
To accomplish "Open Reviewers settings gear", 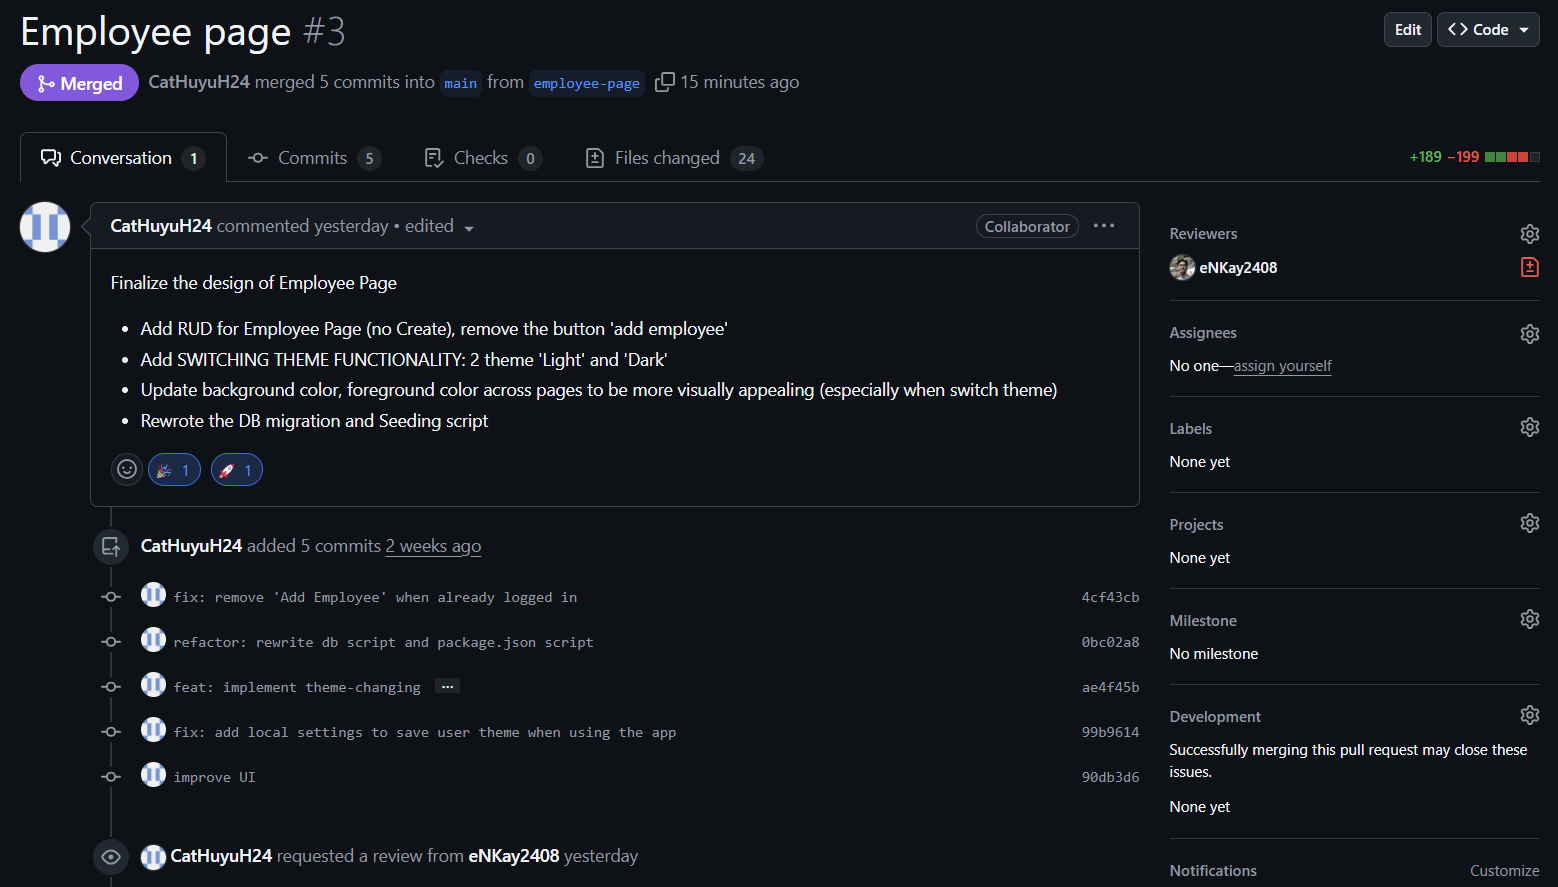I will coord(1529,233).
